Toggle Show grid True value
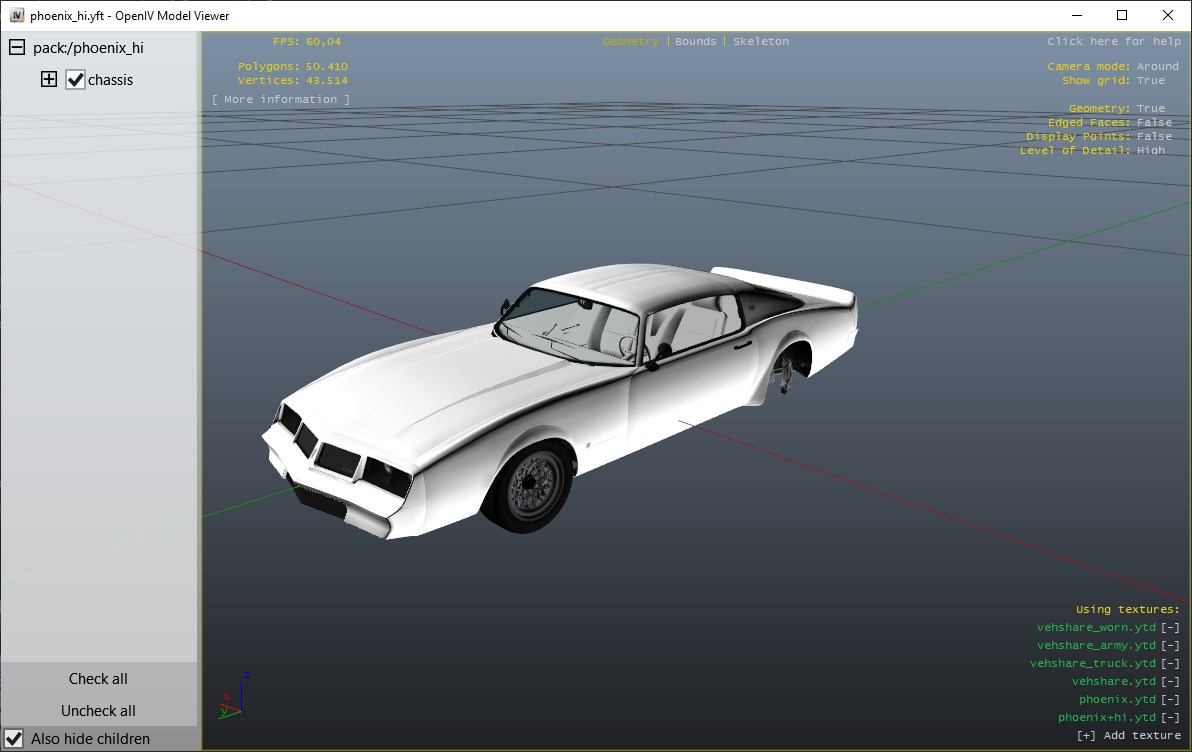This screenshot has height=752, width=1192. click(x=1151, y=80)
